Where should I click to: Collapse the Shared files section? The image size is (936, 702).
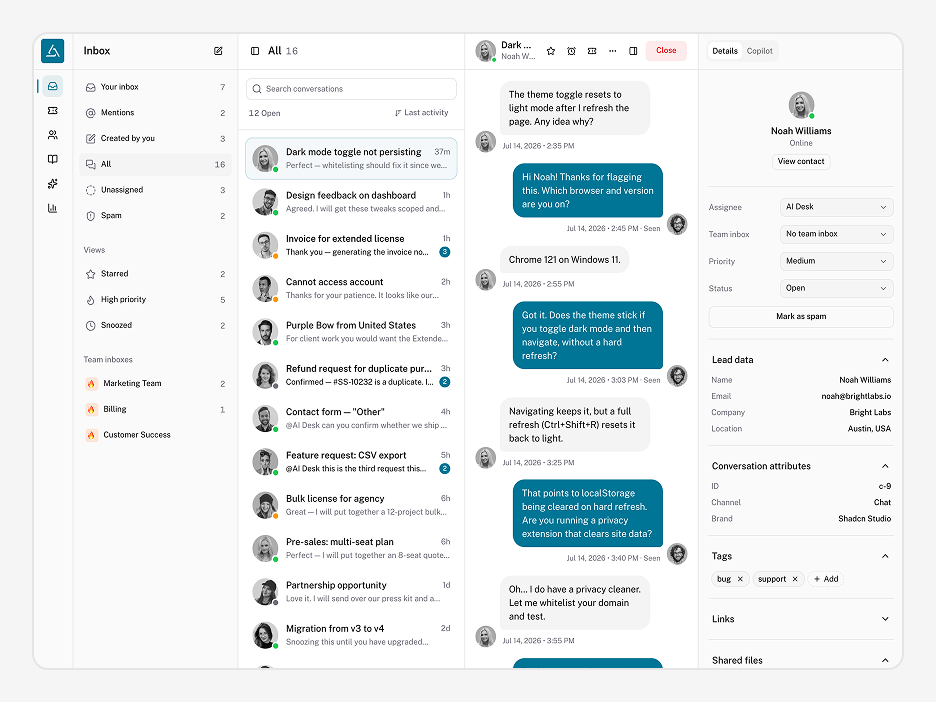(x=885, y=660)
